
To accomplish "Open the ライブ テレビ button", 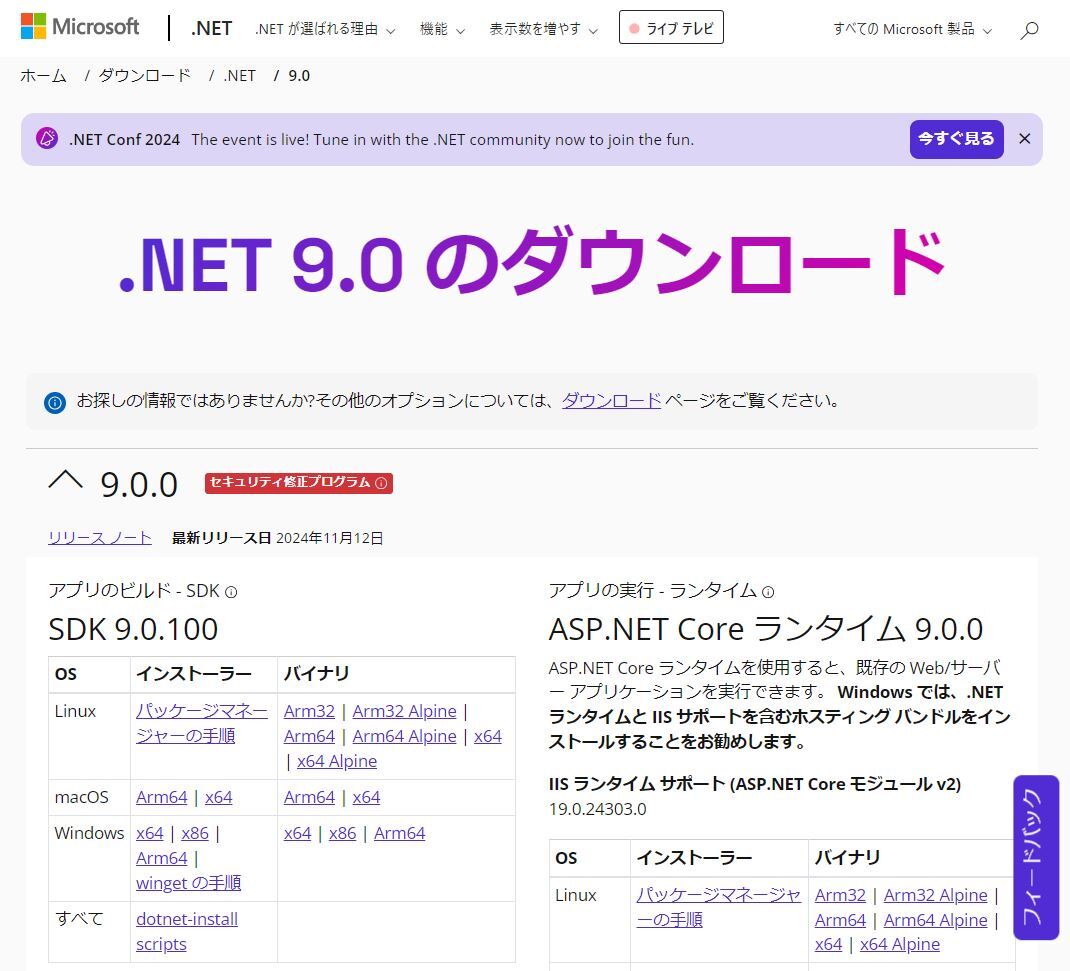I will [671, 27].
